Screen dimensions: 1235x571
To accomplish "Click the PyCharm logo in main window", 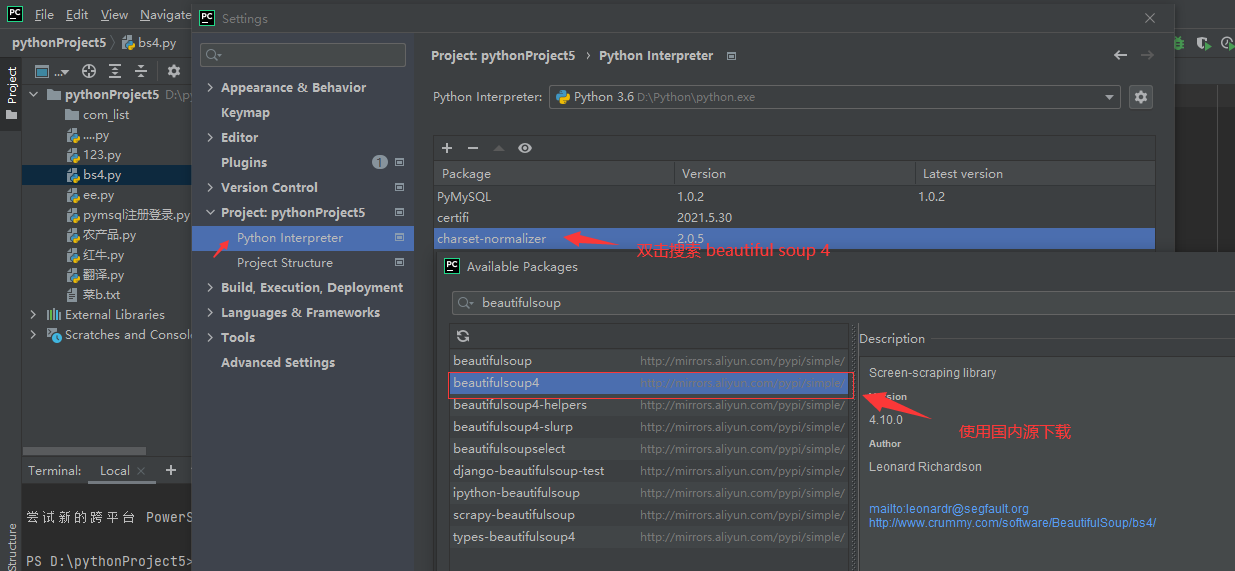I will click(x=15, y=14).
